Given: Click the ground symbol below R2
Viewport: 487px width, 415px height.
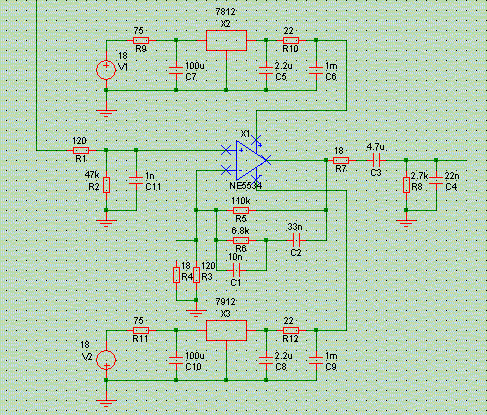Looking at the screenshot, I should click(106, 223).
